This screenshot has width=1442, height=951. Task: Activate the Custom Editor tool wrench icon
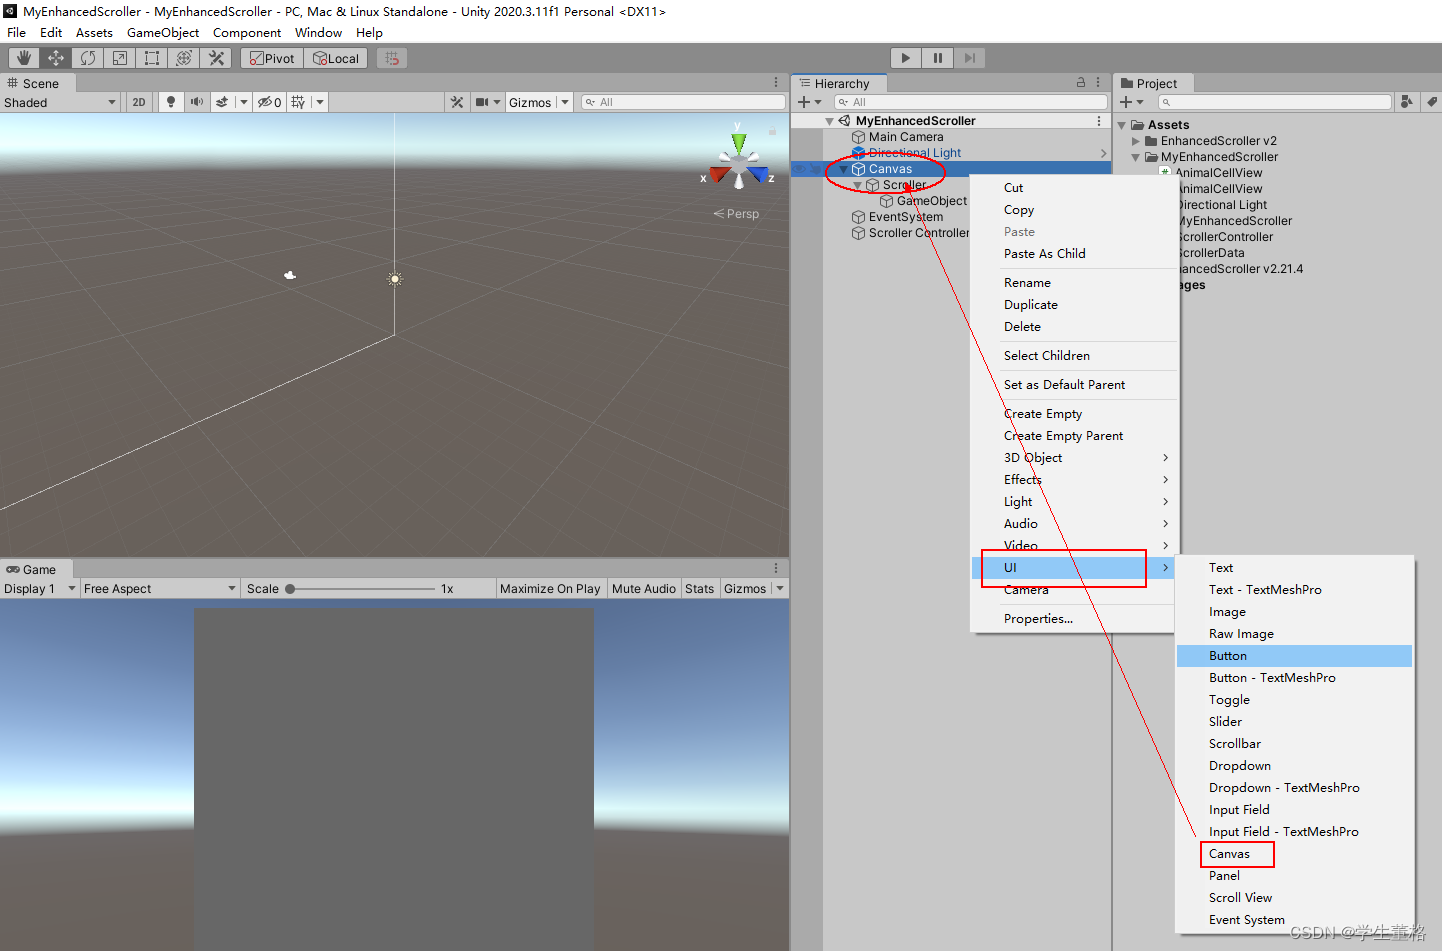click(216, 57)
